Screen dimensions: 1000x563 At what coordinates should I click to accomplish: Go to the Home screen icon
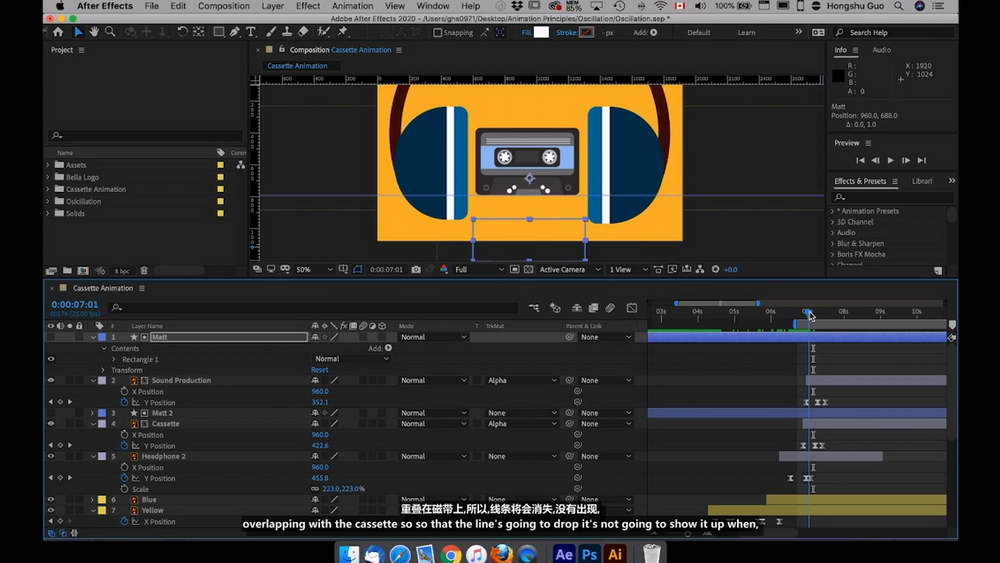point(58,32)
